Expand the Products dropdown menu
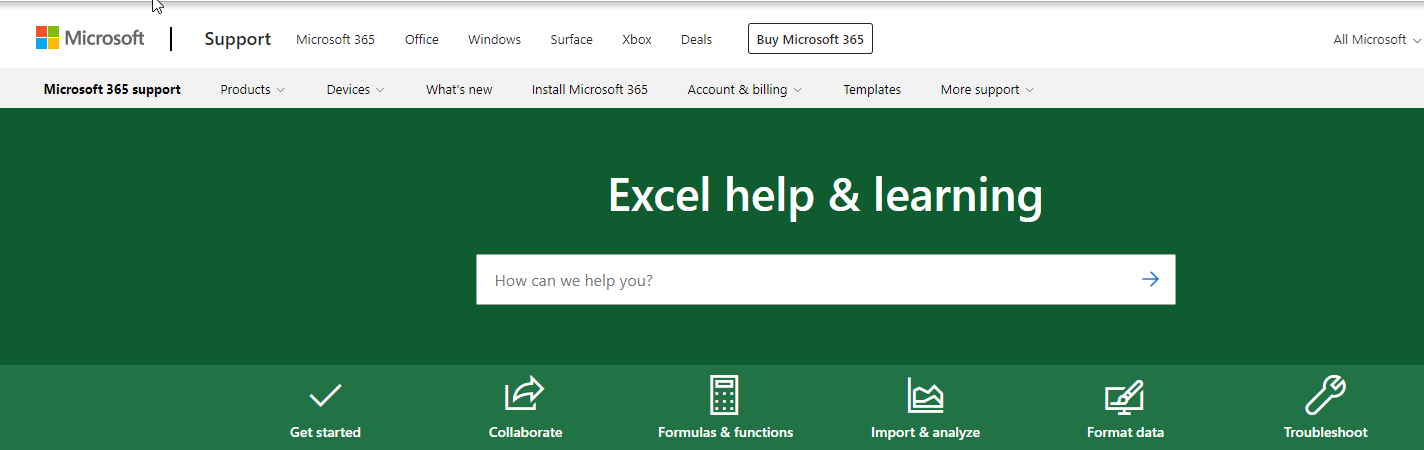1424x450 pixels. pyautogui.click(x=252, y=90)
